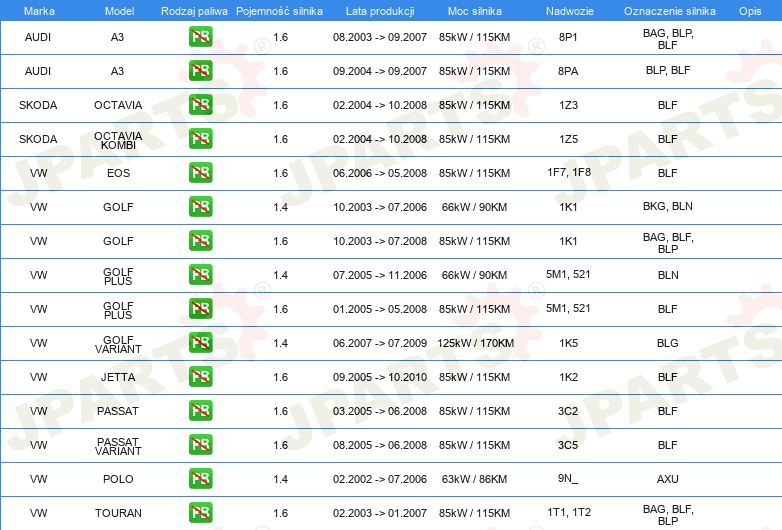Click the Rodzaj paliwa column header
This screenshot has height=530, width=782.
194,11
